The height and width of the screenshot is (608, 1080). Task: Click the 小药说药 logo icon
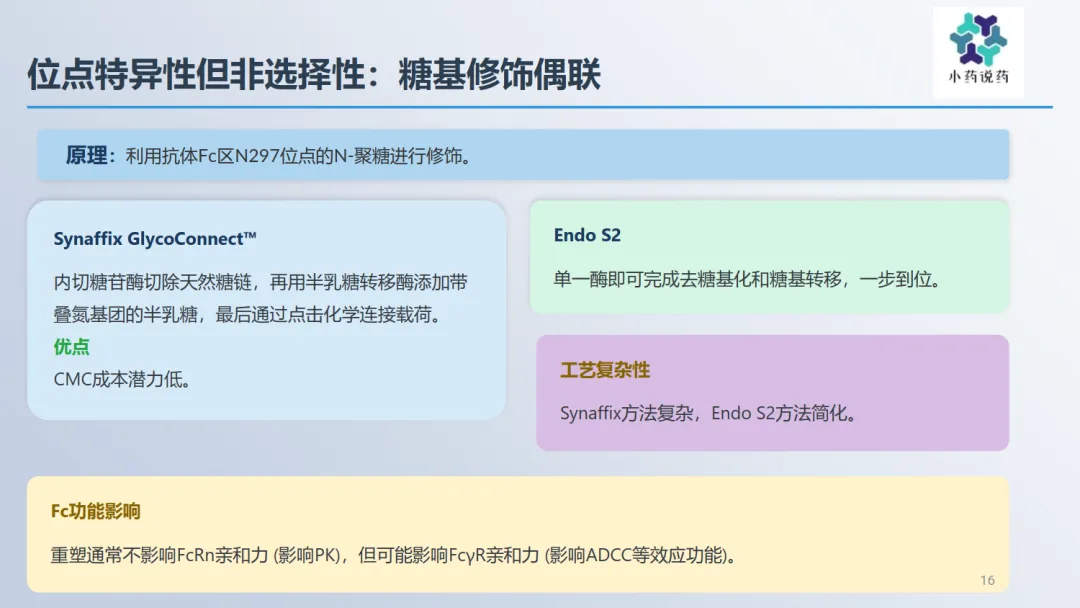coord(978,52)
